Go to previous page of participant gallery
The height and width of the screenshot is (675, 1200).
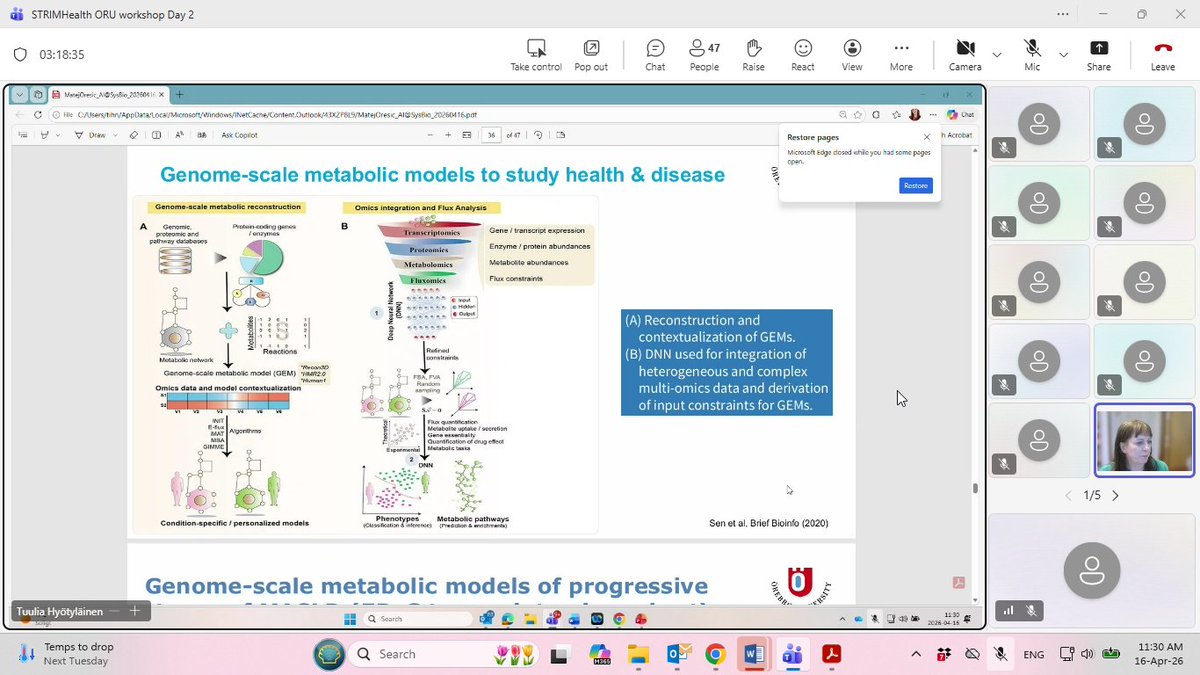click(x=1067, y=495)
